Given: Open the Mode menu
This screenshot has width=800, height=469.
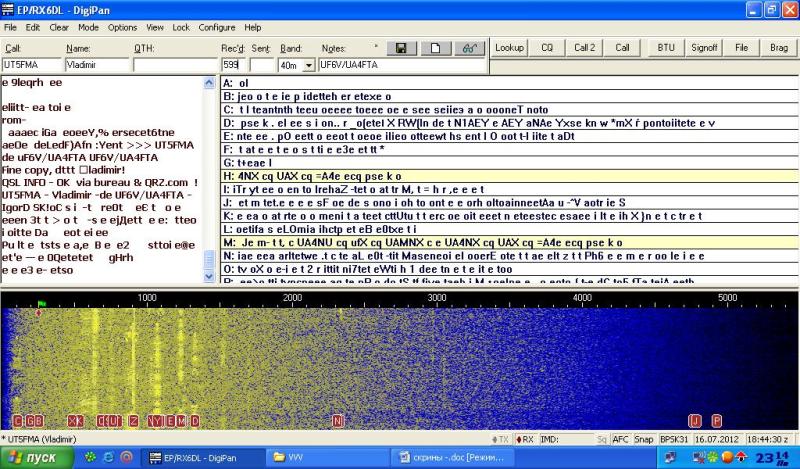Looking at the screenshot, I should 88,28.
